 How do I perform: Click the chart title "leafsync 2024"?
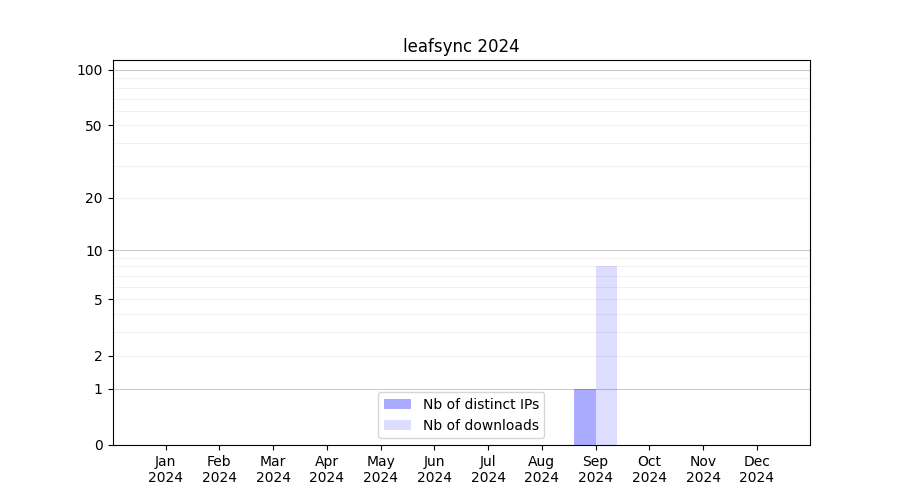pos(461,46)
